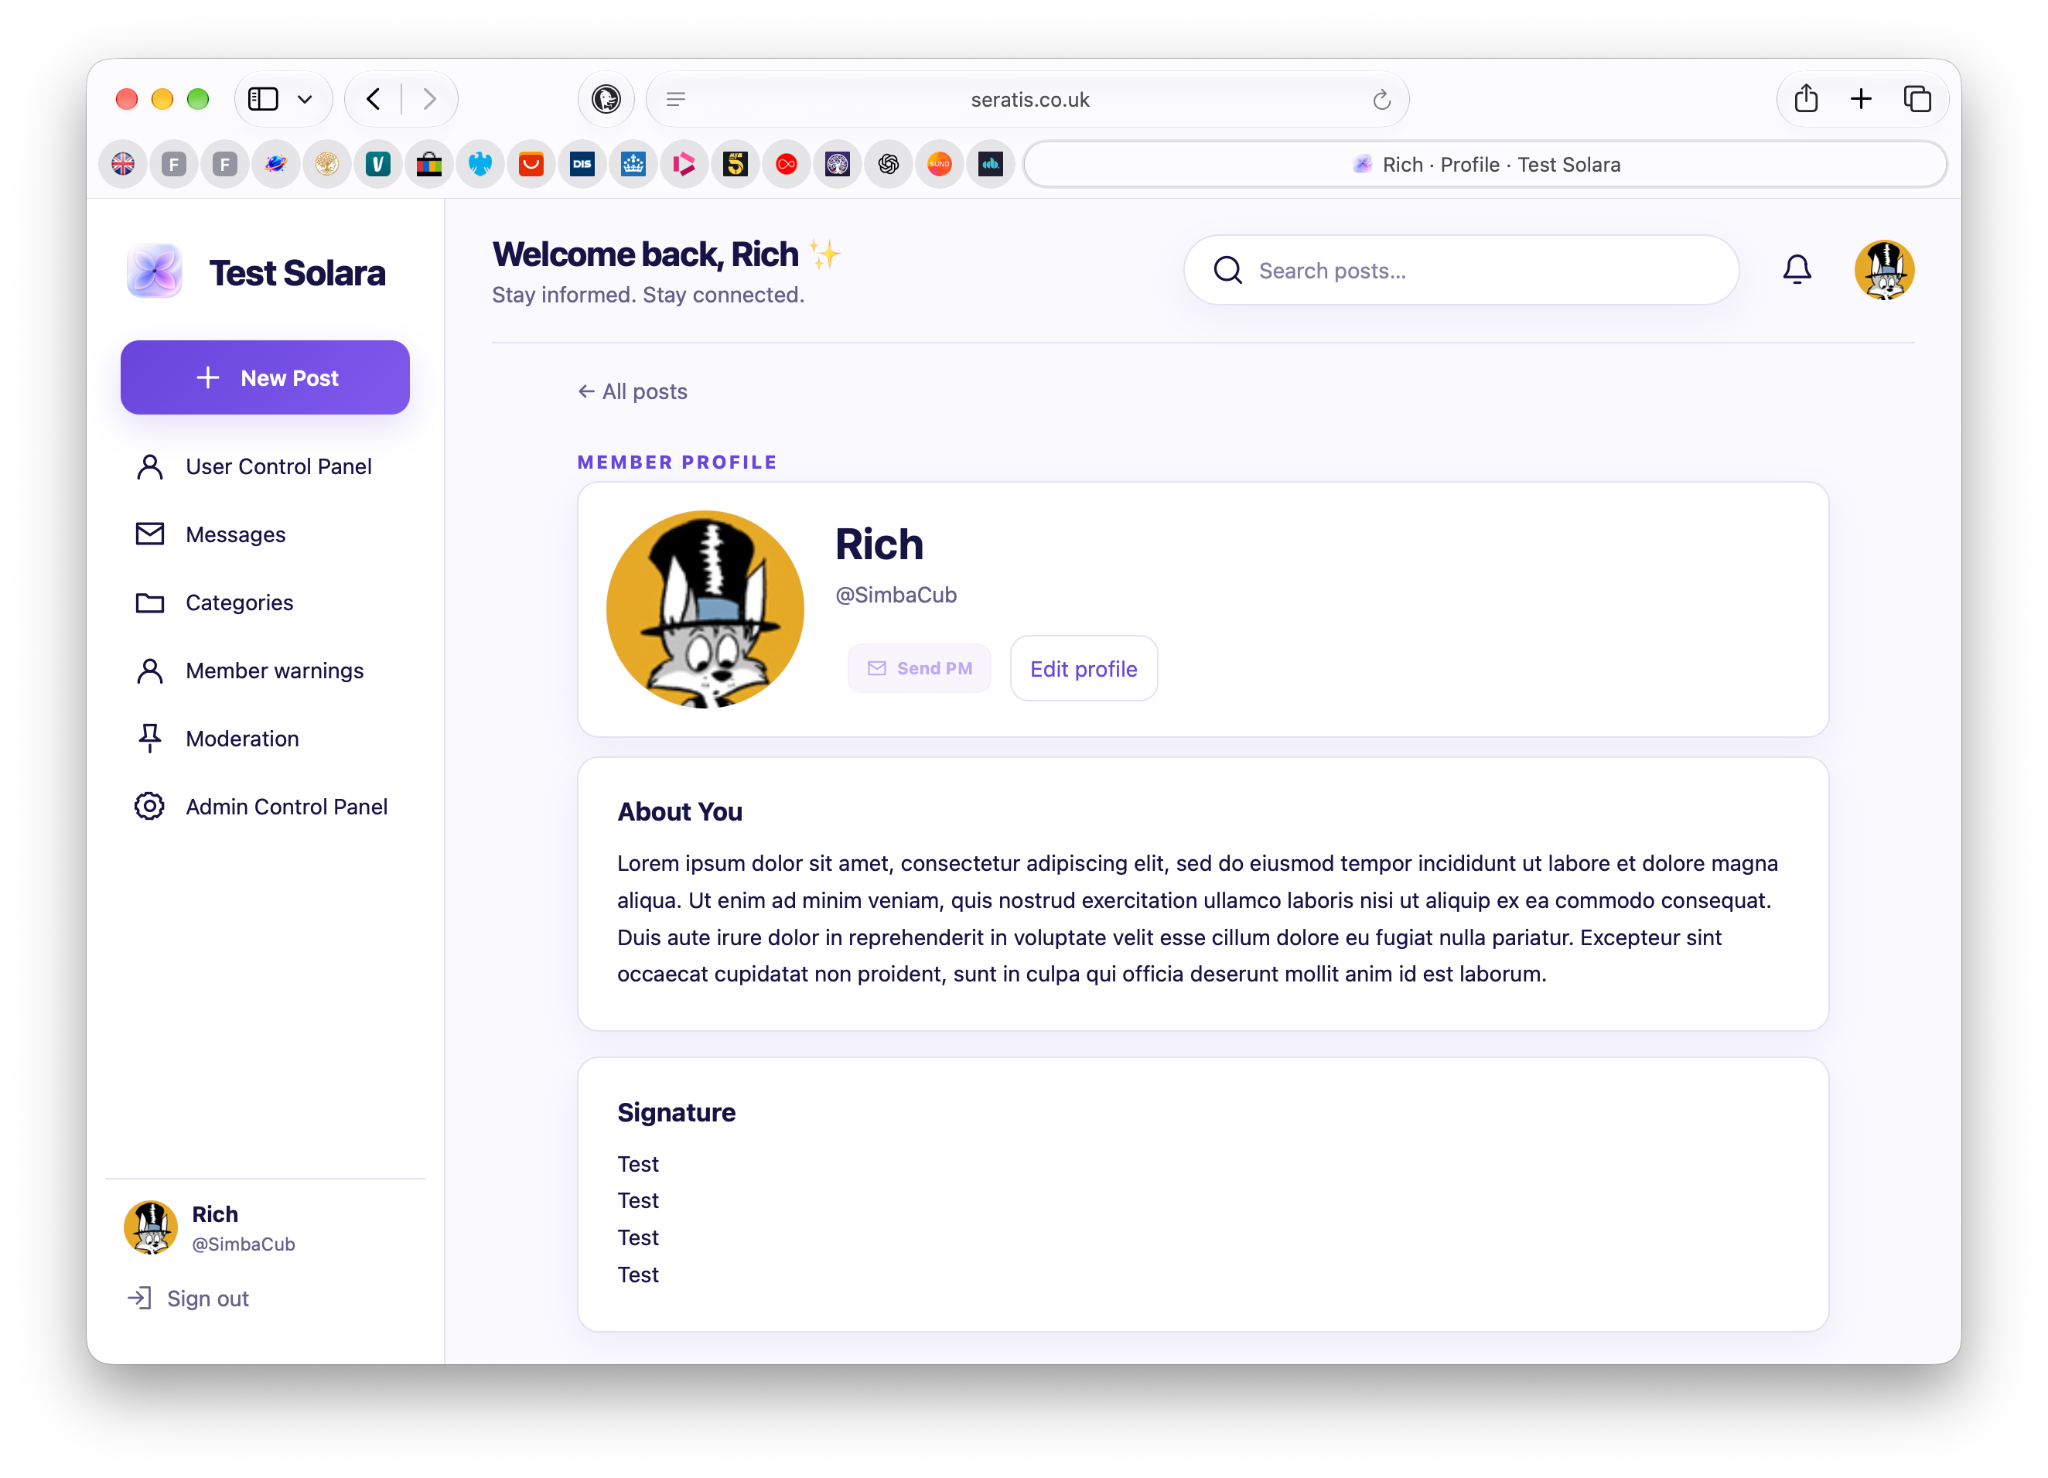Open the teal V pinned tab
2048x1478 pixels.
click(378, 164)
